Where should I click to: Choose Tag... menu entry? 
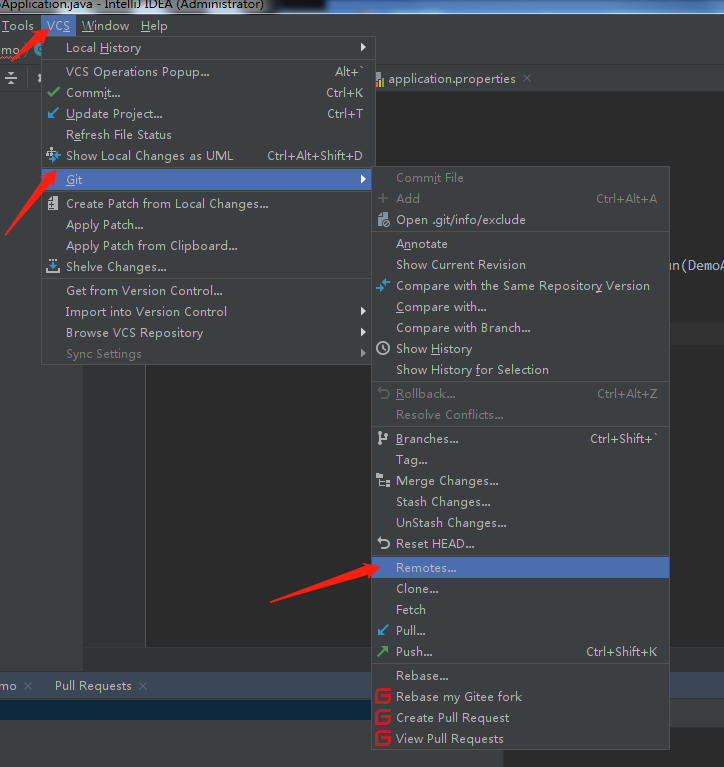(520, 460)
